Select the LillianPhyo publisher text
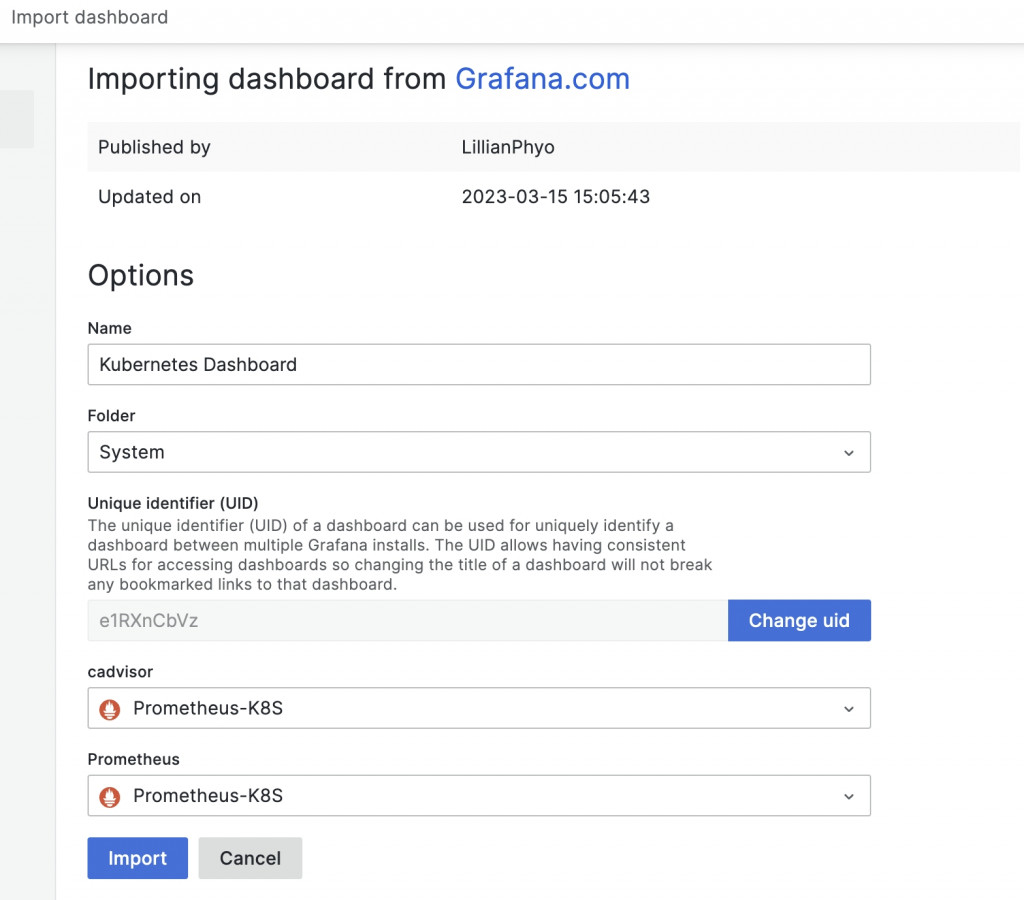Image resolution: width=1024 pixels, height=900 pixels. (508, 147)
